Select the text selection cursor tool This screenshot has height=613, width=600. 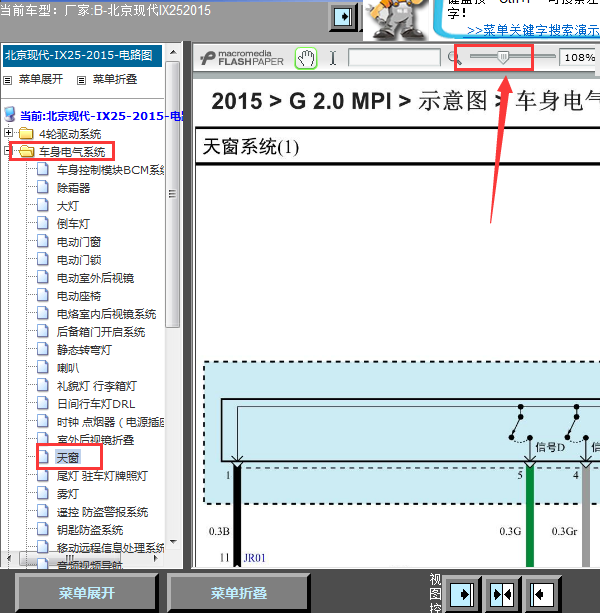click(x=333, y=58)
